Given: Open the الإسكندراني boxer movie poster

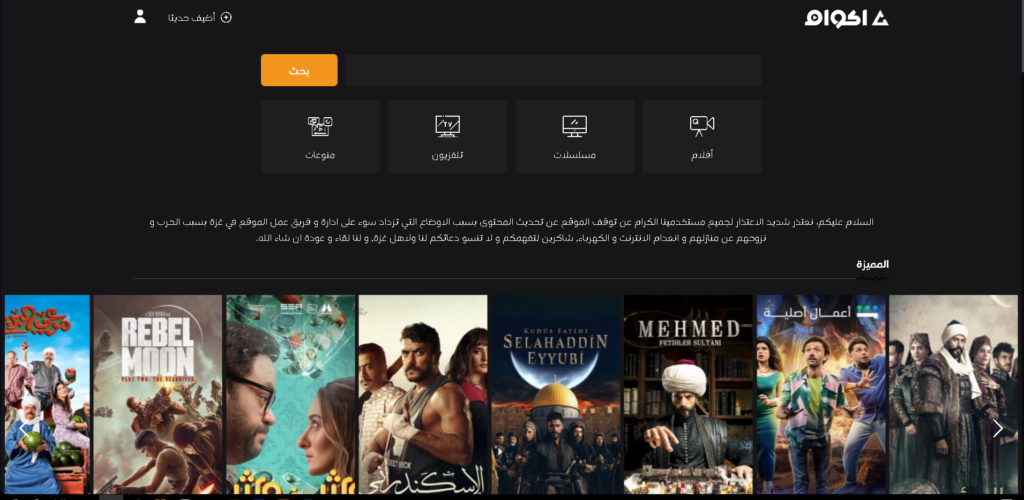Looking at the screenshot, I should coord(423,394).
